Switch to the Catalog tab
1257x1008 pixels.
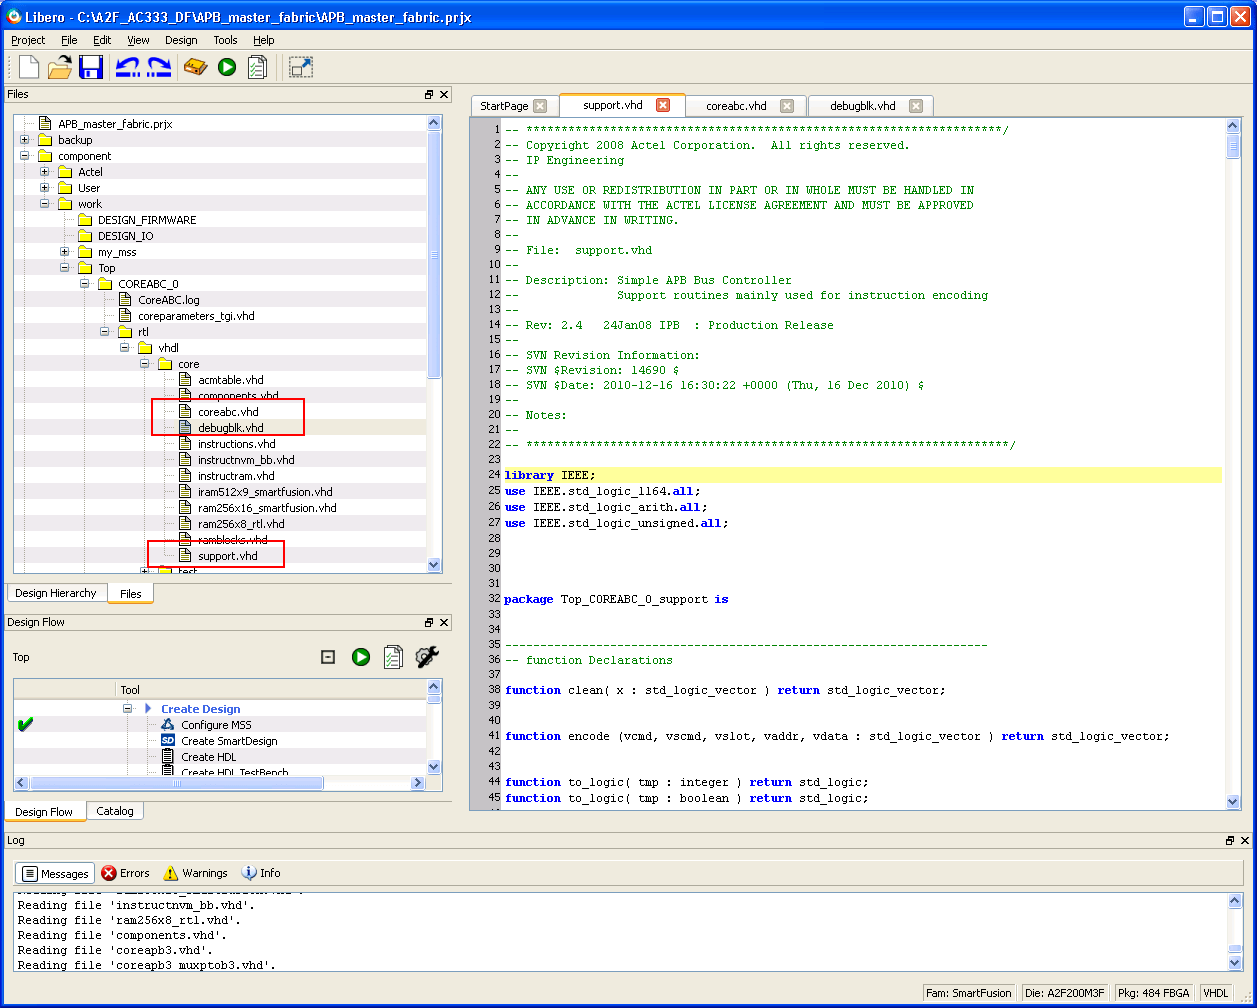(x=115, y=811)
